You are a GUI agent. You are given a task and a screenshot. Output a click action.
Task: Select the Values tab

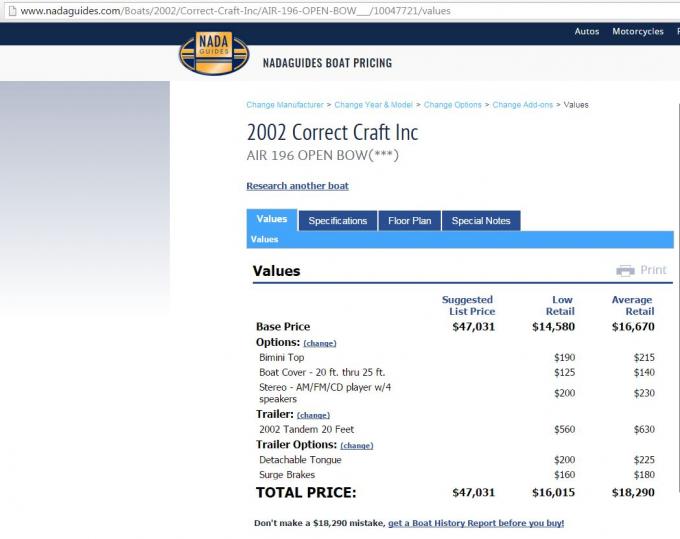coord(271,219)
